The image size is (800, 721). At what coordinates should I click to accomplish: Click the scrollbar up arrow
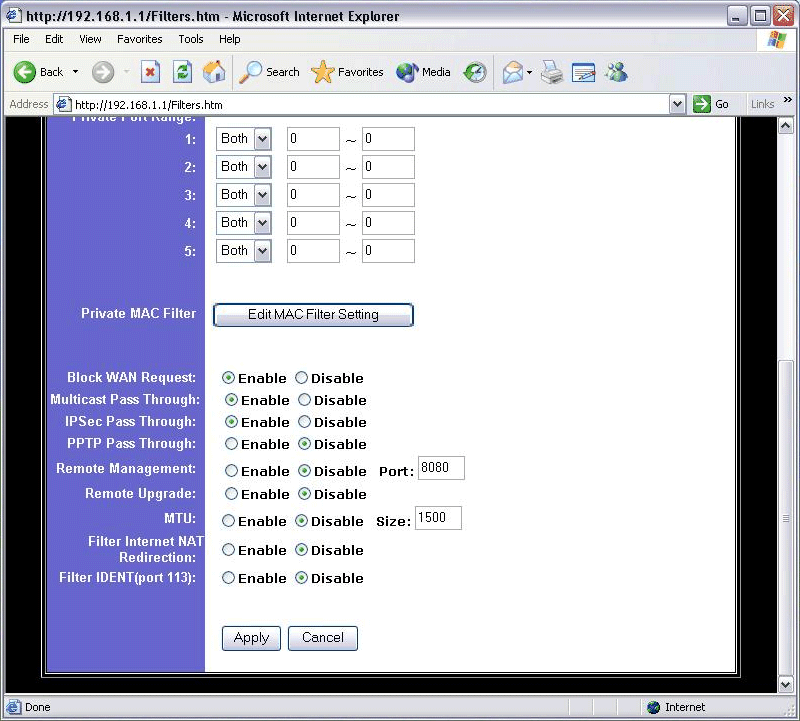pyautogui.click(x=786, y=125)
